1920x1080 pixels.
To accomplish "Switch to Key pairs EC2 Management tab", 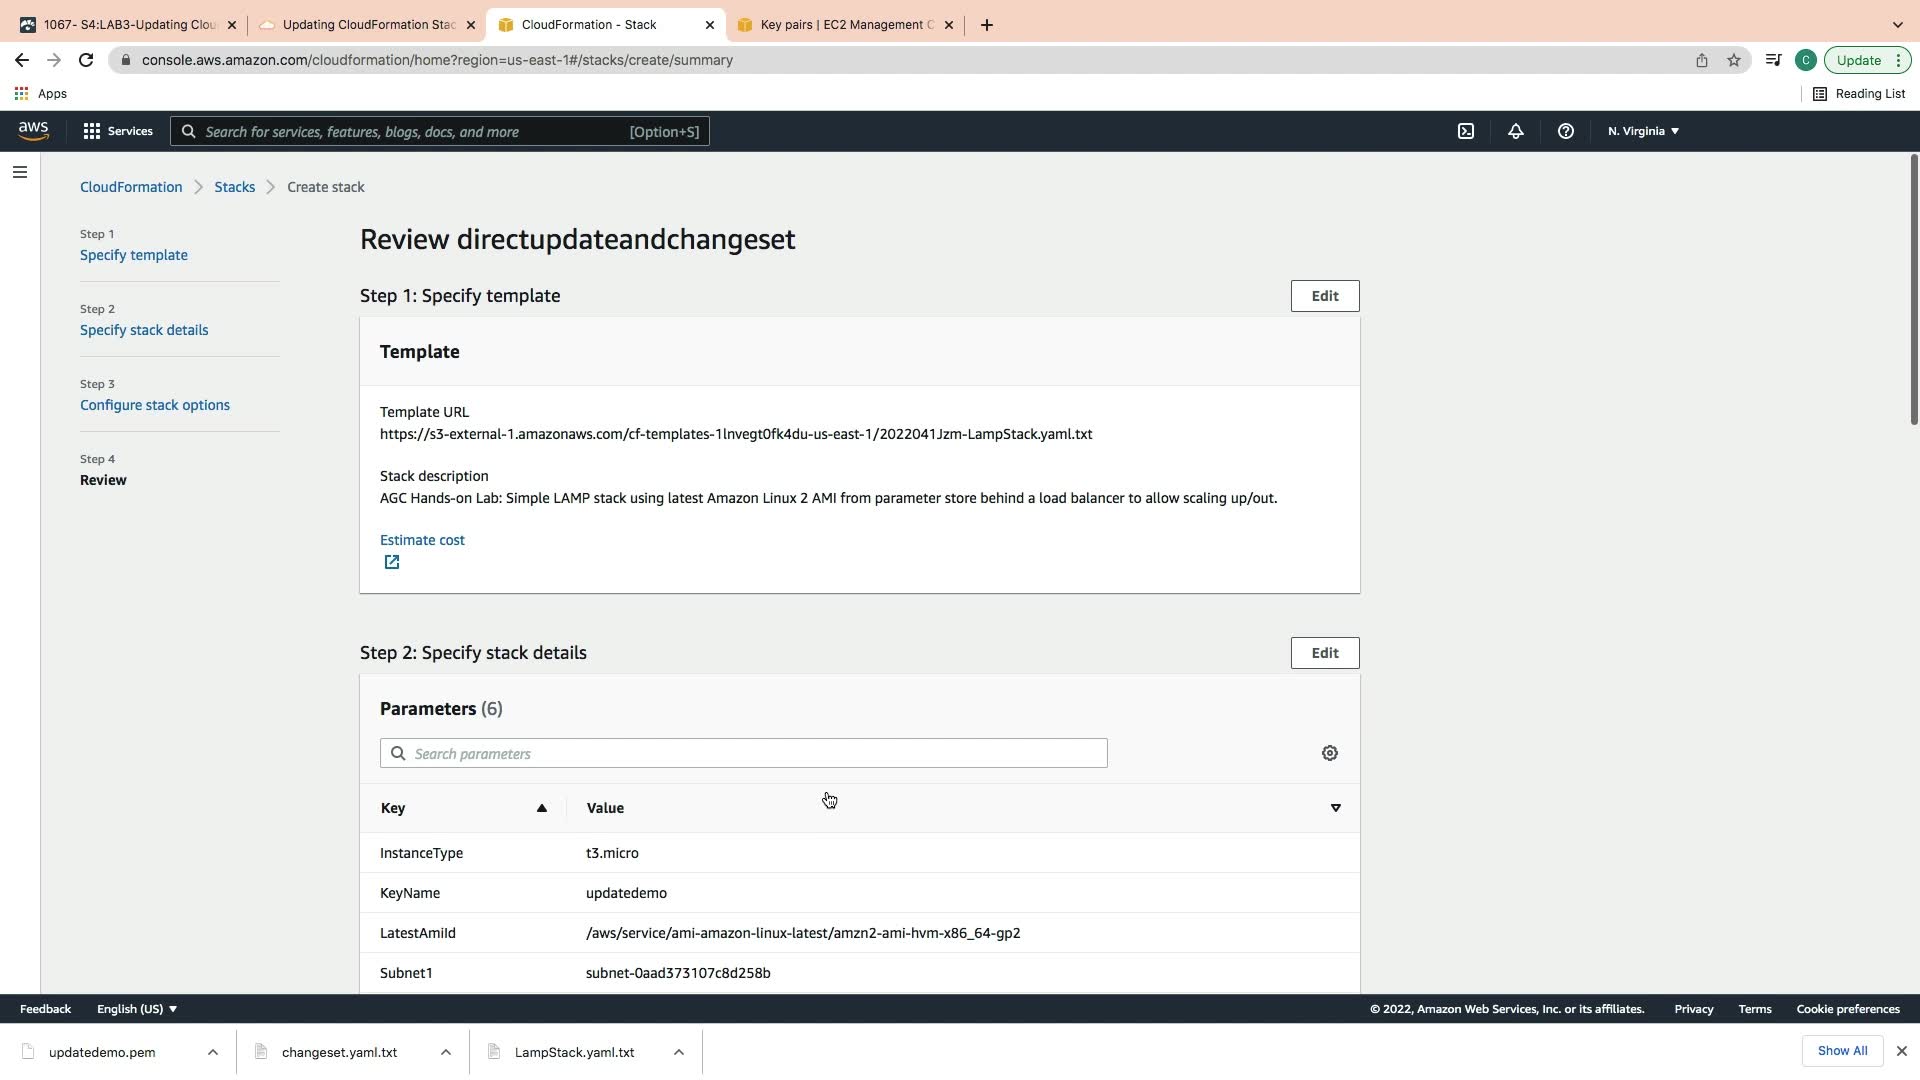I will point(846,25).
